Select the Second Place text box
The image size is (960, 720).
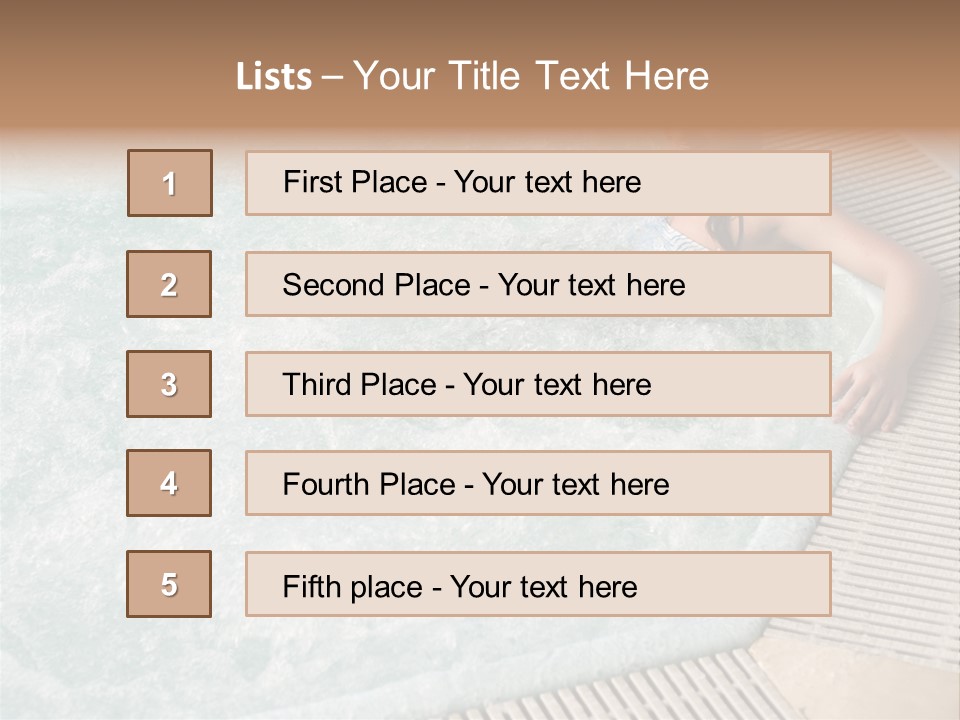click(x=538, y=284)
